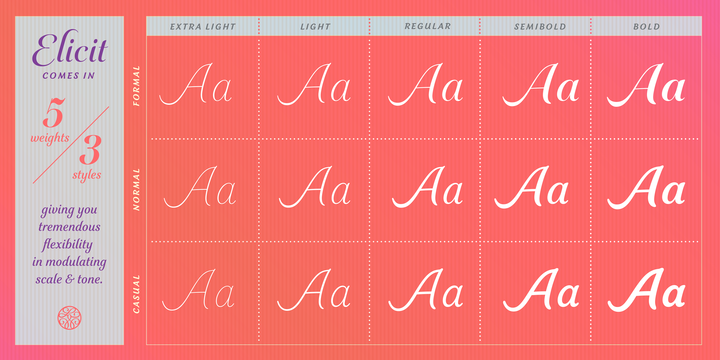
Task: Click the word 'weights'
Action: 50,138
